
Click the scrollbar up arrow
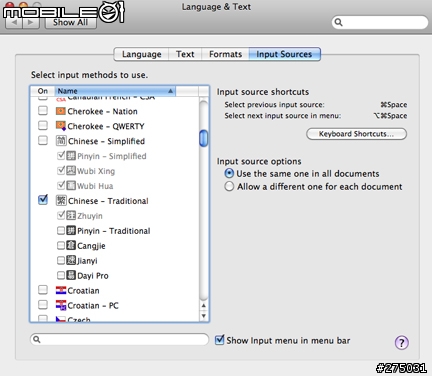tap(204, 305)
